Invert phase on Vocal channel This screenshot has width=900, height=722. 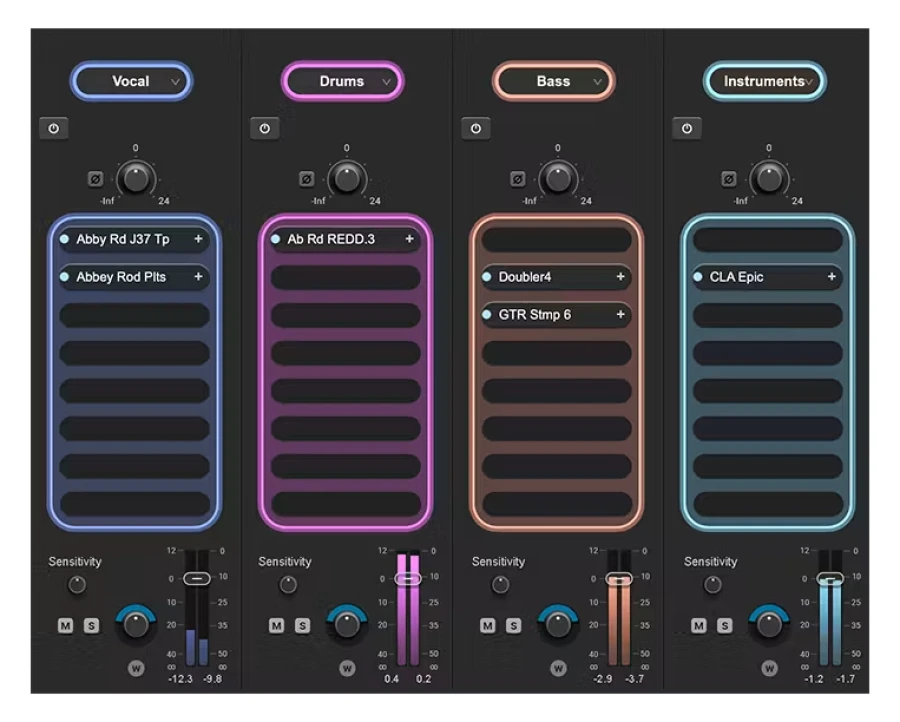tap(95, 179)
